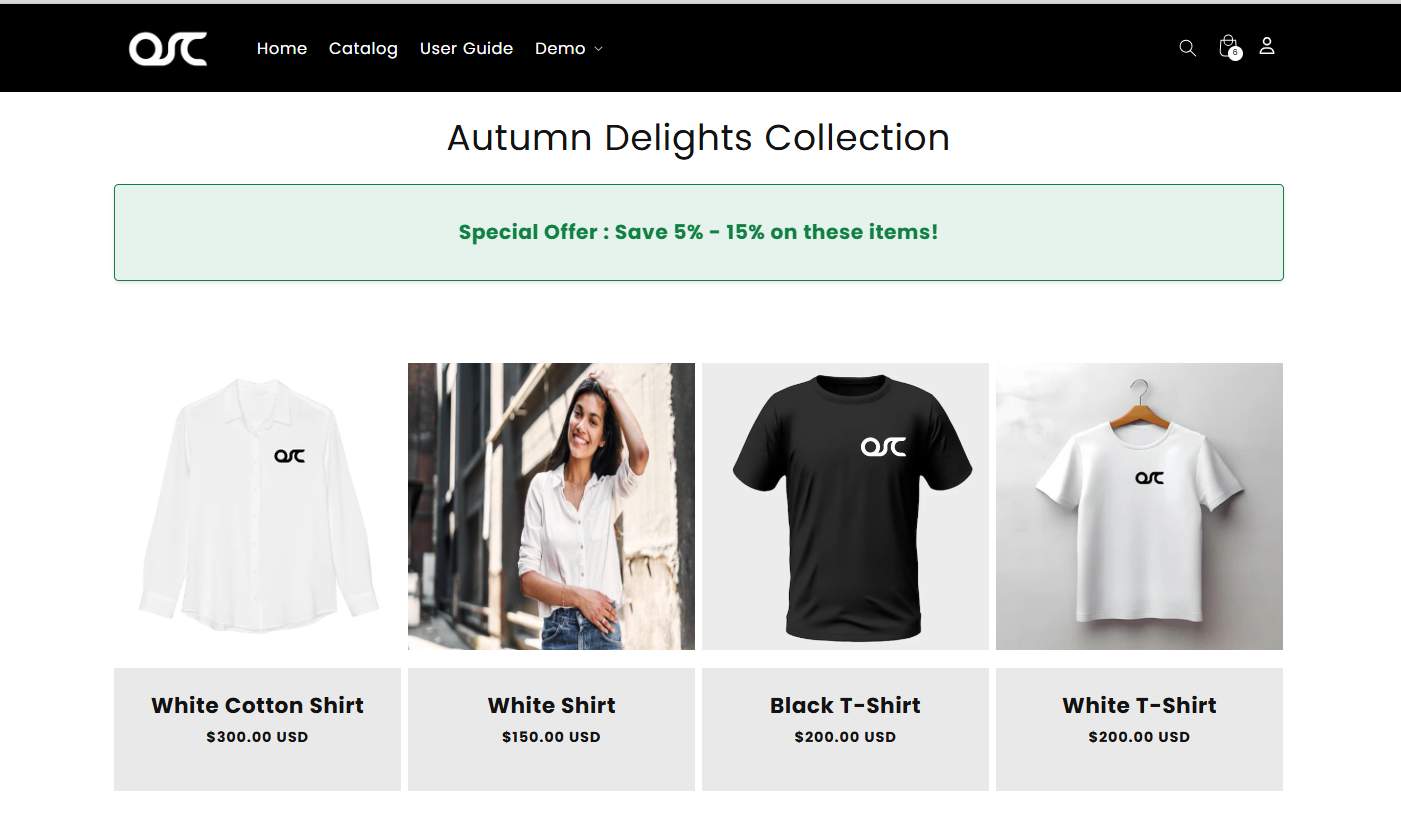Viewport: 1401px width, 825px height.
Task: Click the White Cotton Shirt product image
Action: click(x=257, y=506)
